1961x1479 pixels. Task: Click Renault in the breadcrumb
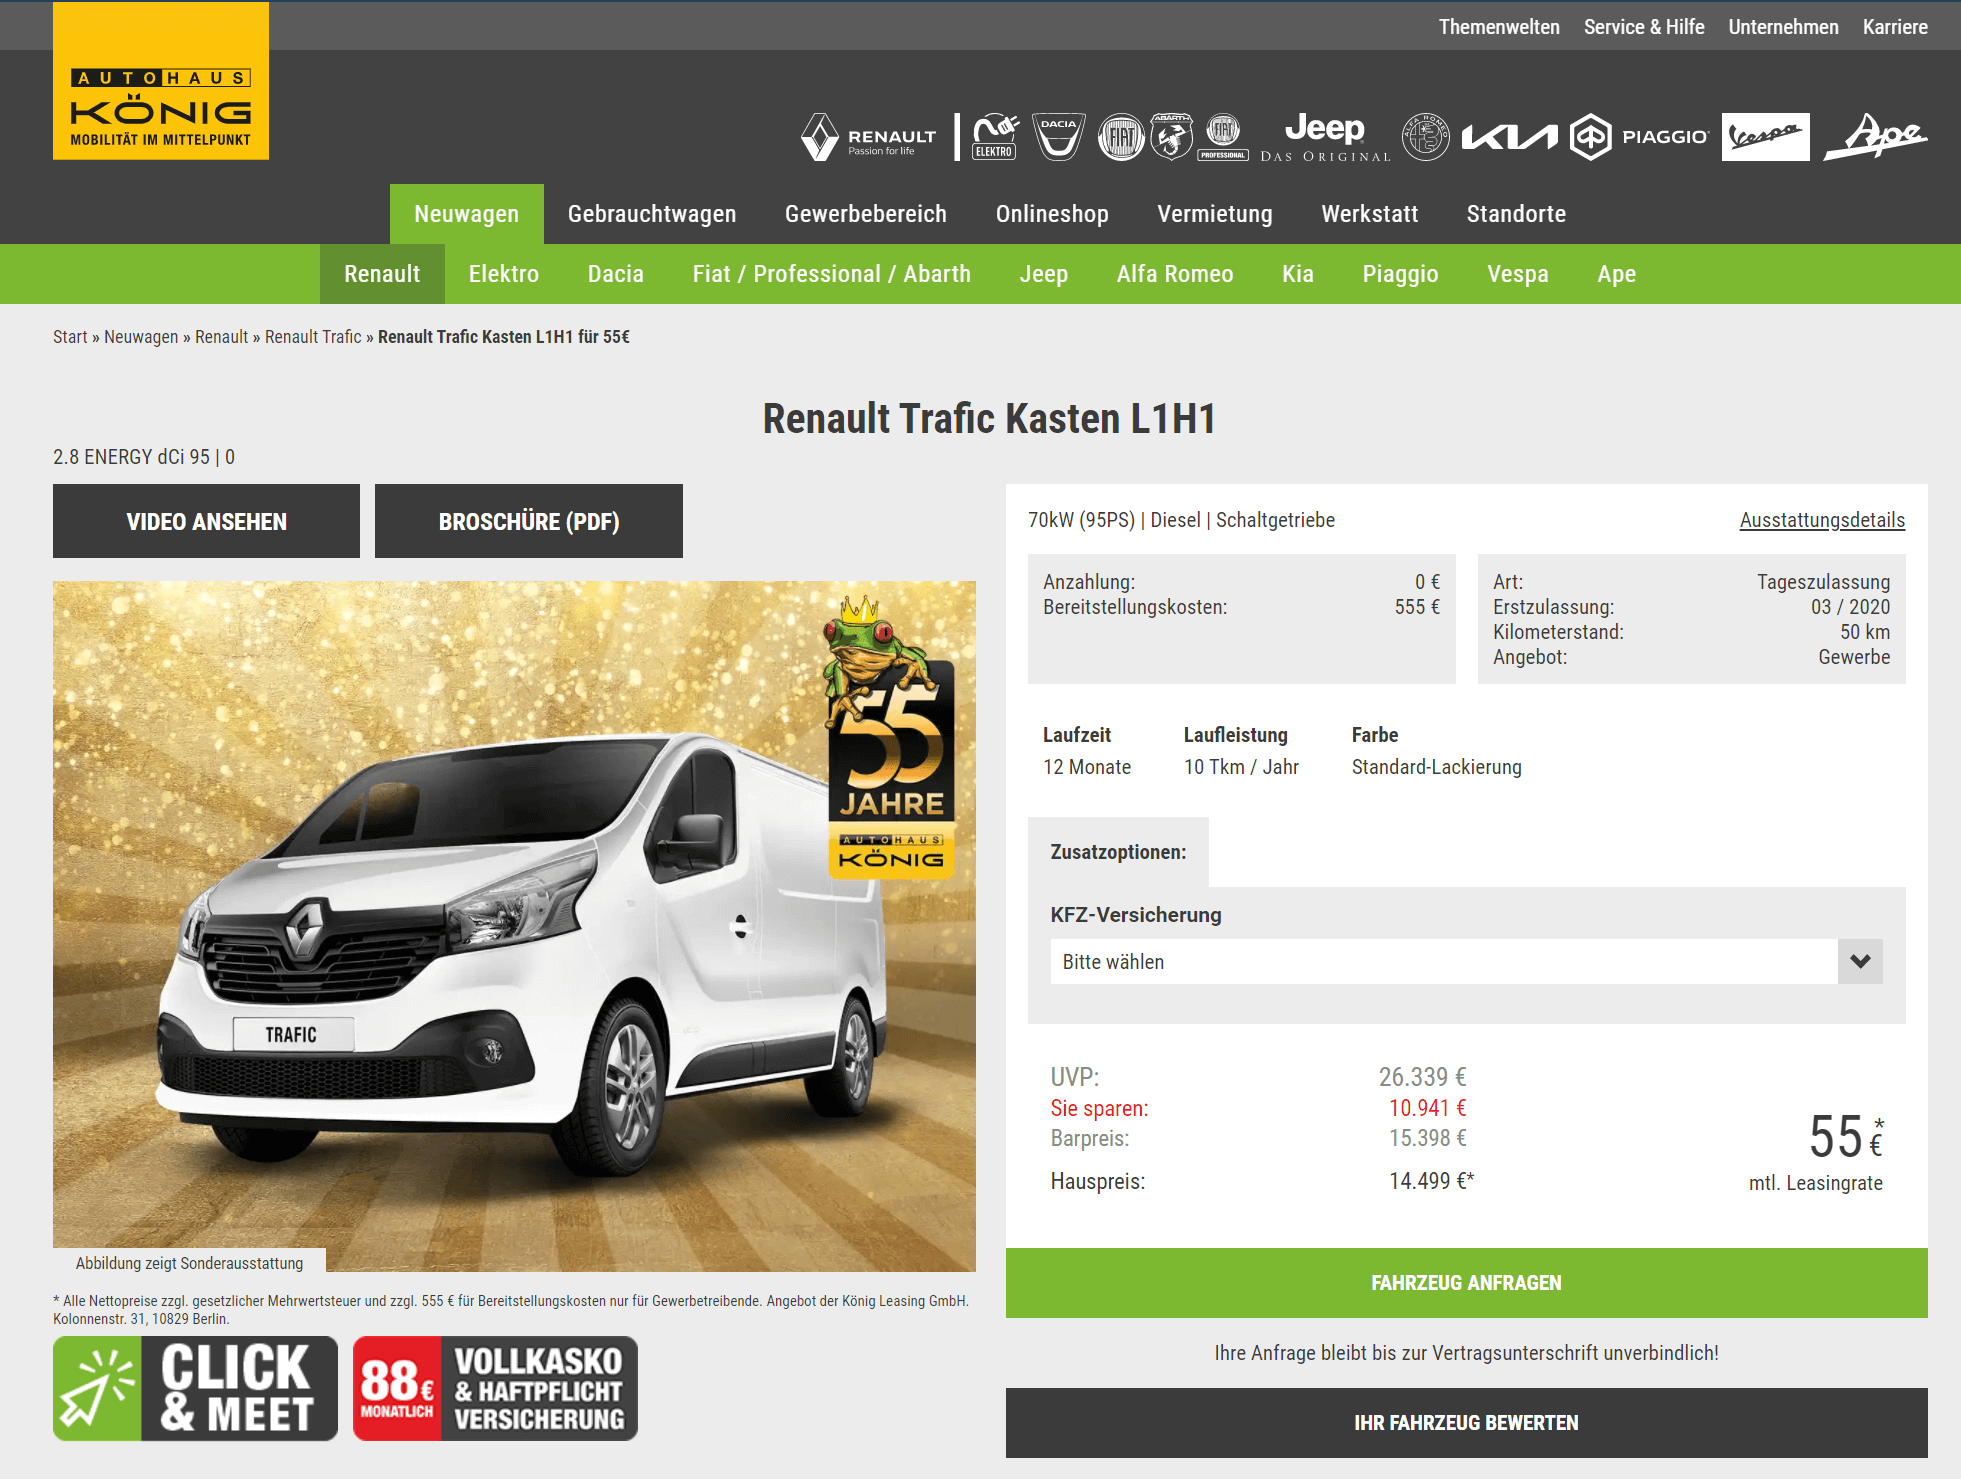(221, 337)
